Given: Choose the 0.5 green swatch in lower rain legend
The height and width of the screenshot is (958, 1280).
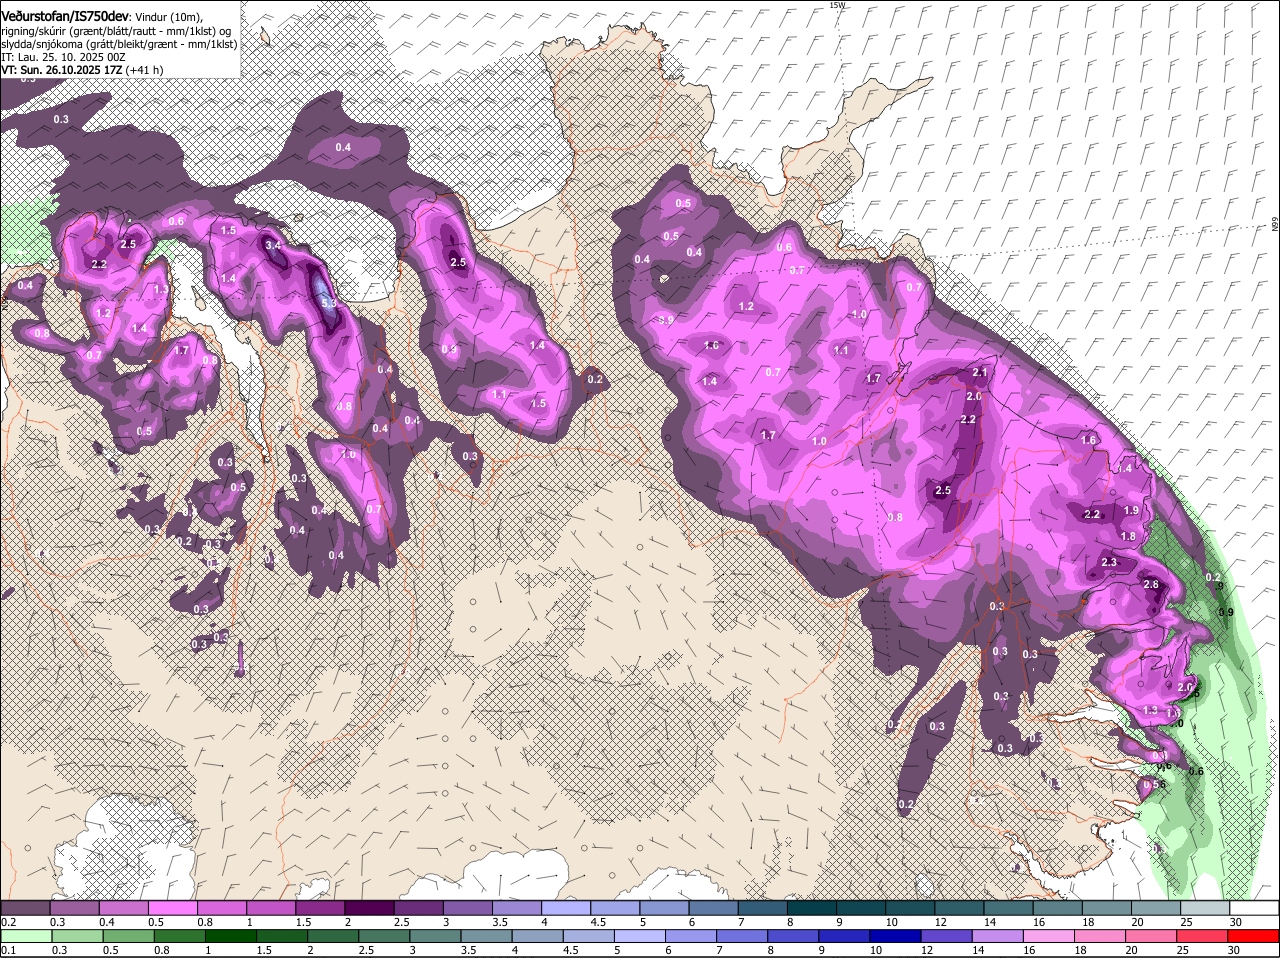Looking at the screenshot, I should (128, 937).
